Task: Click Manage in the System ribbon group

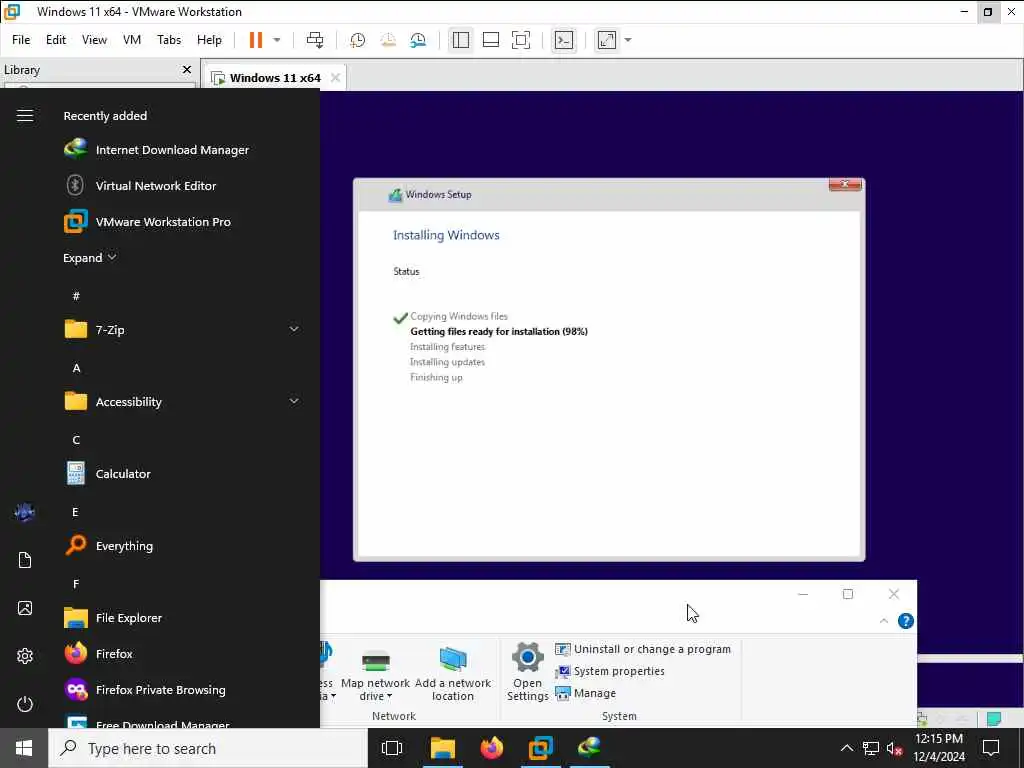Action: [585, 693]
